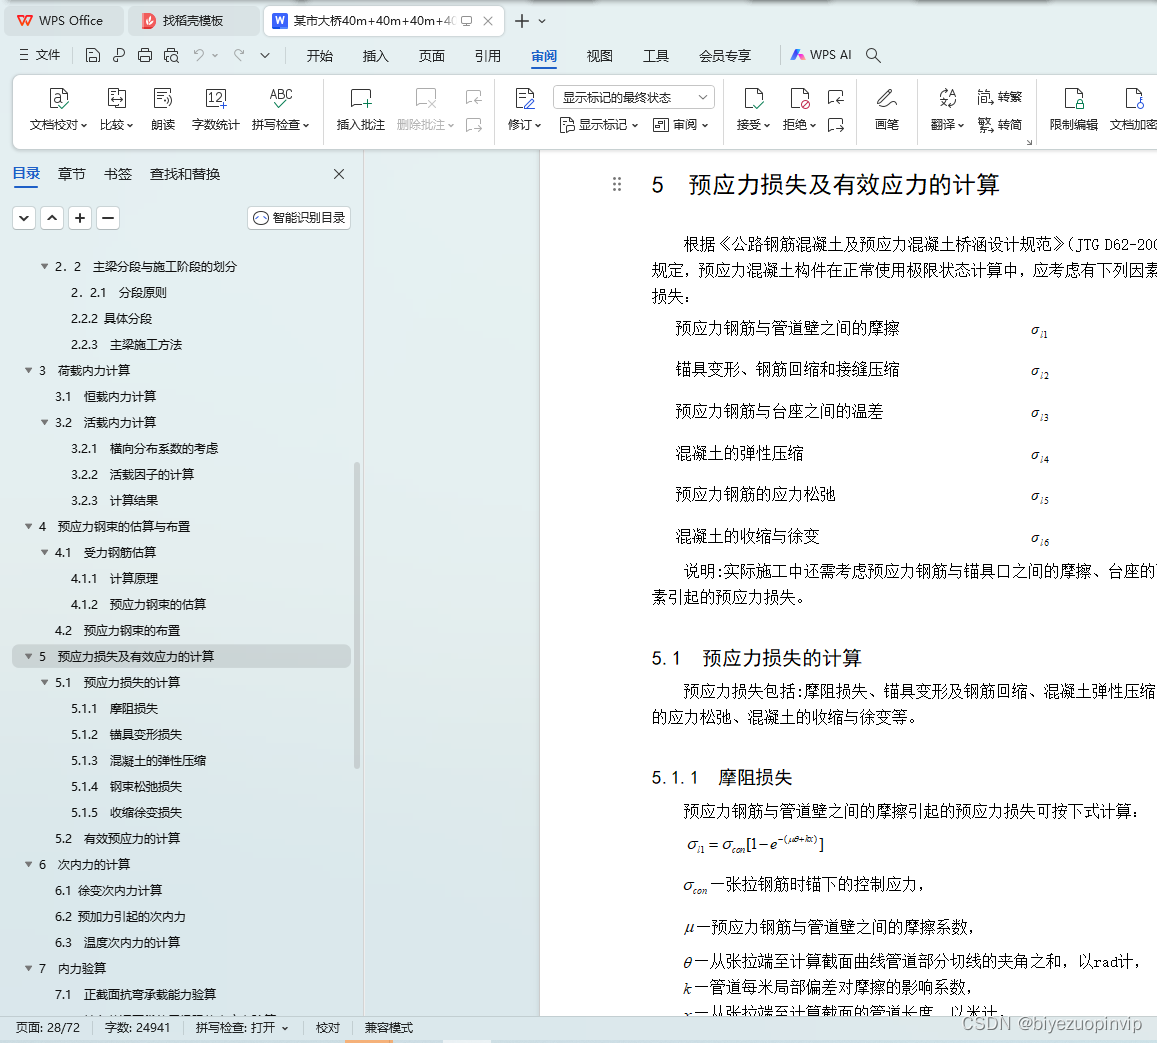Click the save icon in quick access toolbar

(x=92, y=55)
